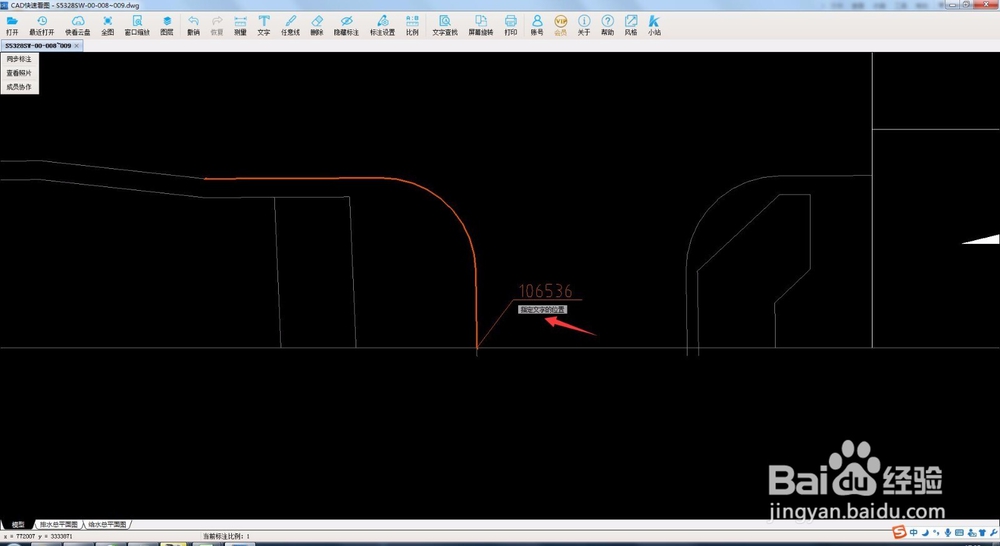Select the 任意线 freehand line tool

tap(291, 26)
